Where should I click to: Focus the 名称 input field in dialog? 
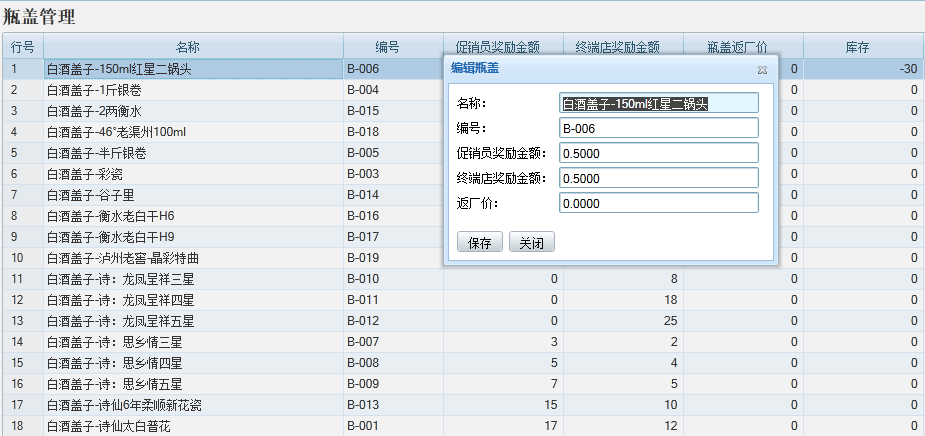click(x=658, y=103)
